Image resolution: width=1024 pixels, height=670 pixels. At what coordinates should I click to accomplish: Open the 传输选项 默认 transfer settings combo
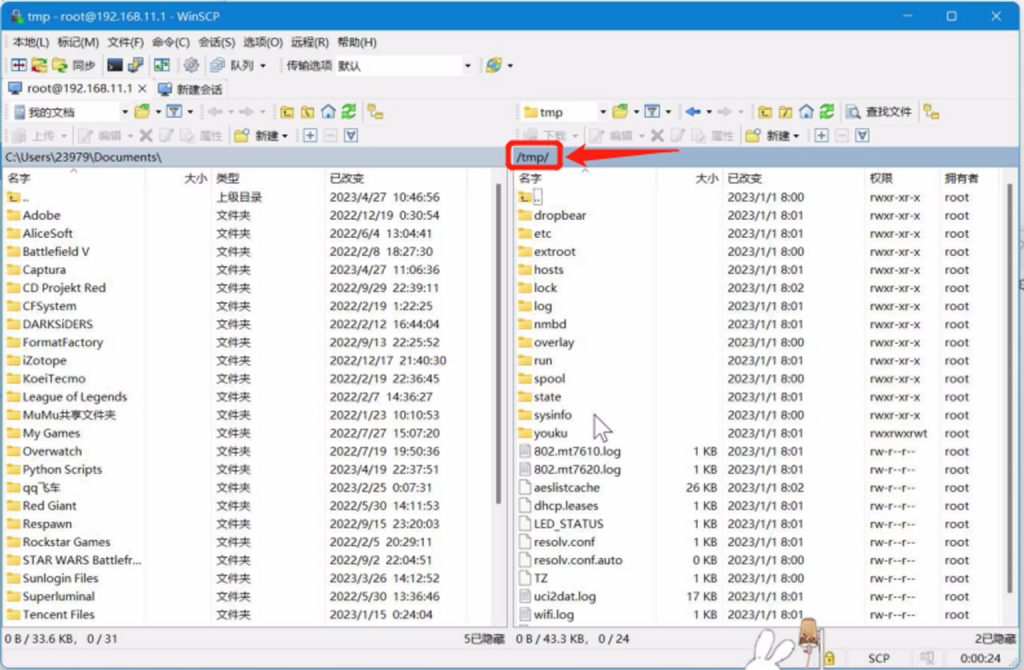click(404, 66)
